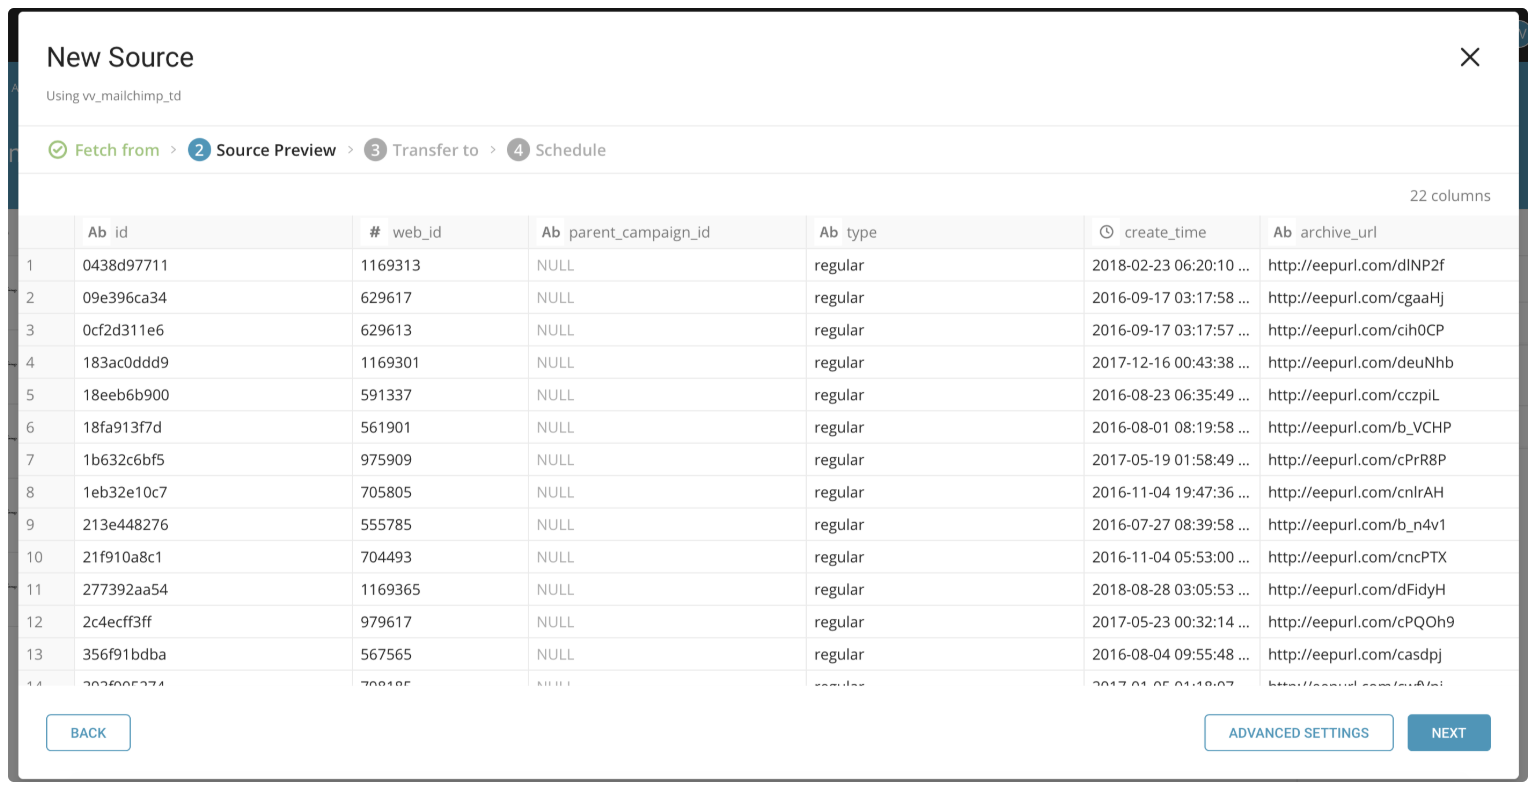Click the type column header
The height and width of the screenshot is (792, 1532).
[x=861, y=232]
